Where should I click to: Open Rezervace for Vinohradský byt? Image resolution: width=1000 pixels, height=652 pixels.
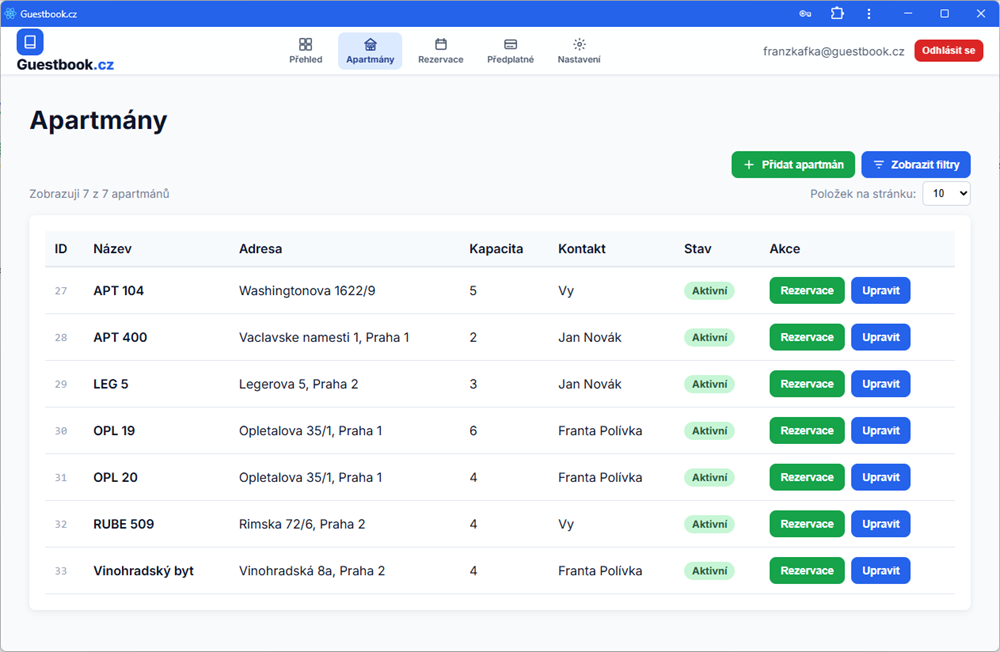(x=807, y=570)
